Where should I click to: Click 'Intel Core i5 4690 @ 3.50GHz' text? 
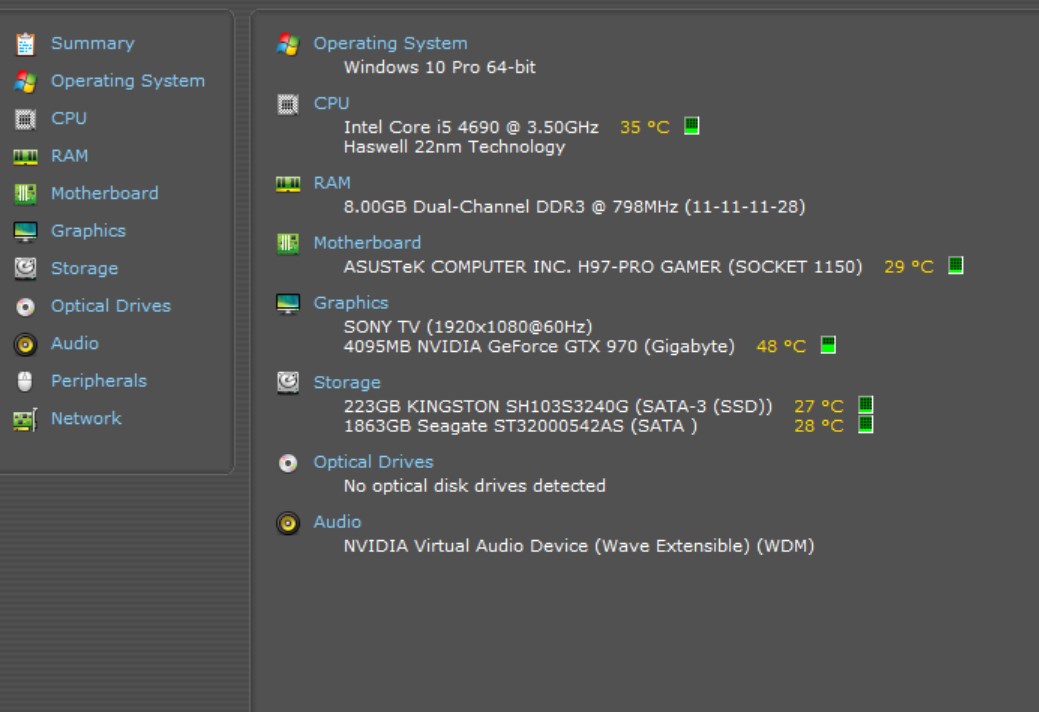pyautogui.click(x=471, y=127)
